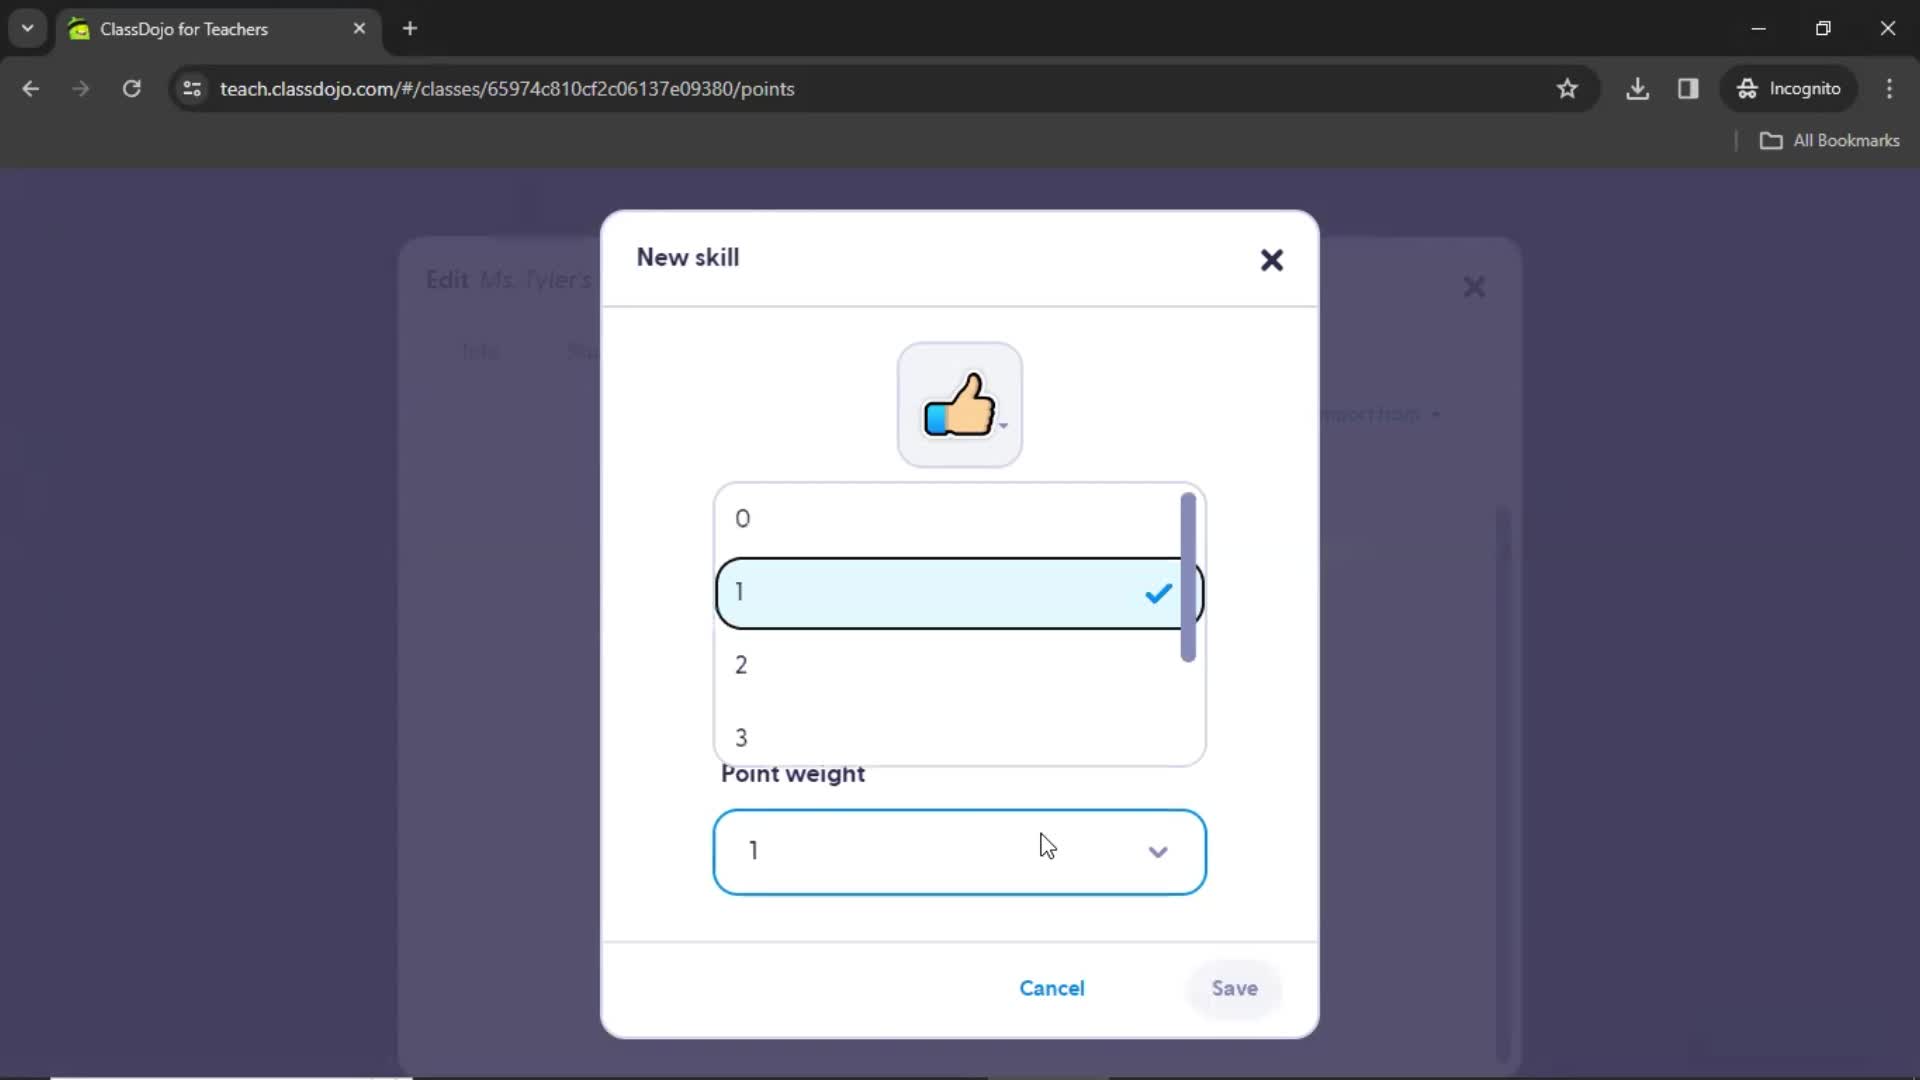Click the thumbs up skill icon
The image size is (1920, 1080).
960,402
